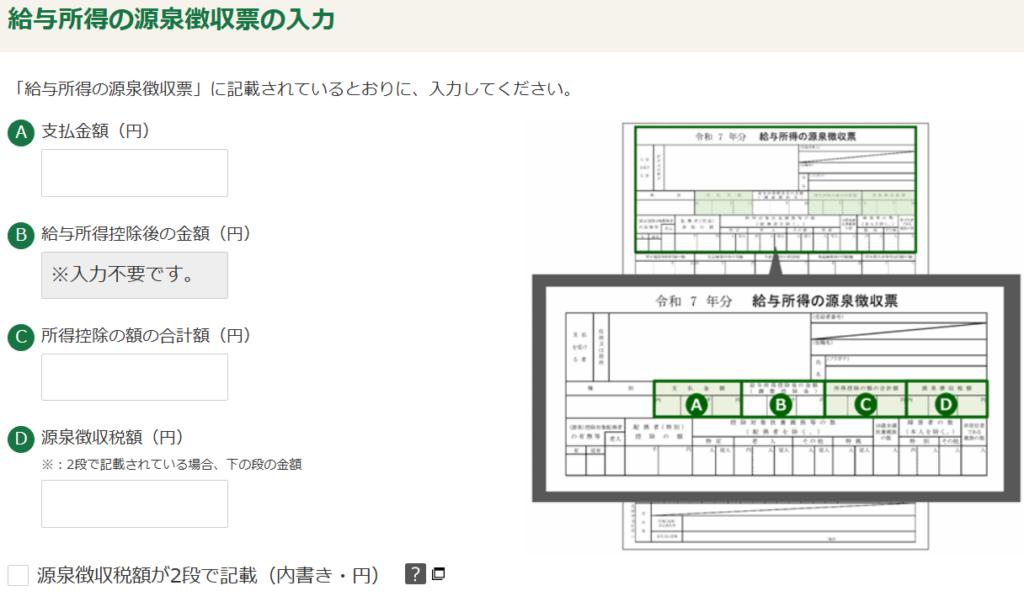Click the green C badge beside 所得控除の額の合計額
Viewport: 1024px width, 591px height.
tap(20, 337)
